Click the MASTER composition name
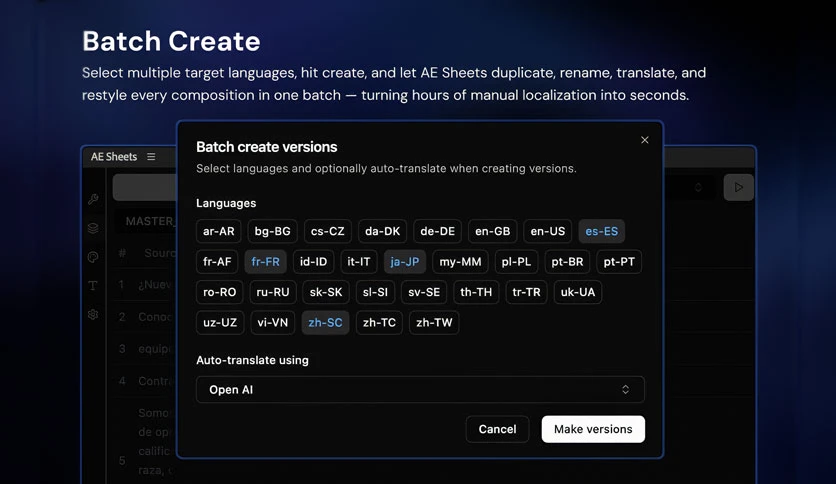The width and height of the screenshot is (836, 484). click(150, 221)
